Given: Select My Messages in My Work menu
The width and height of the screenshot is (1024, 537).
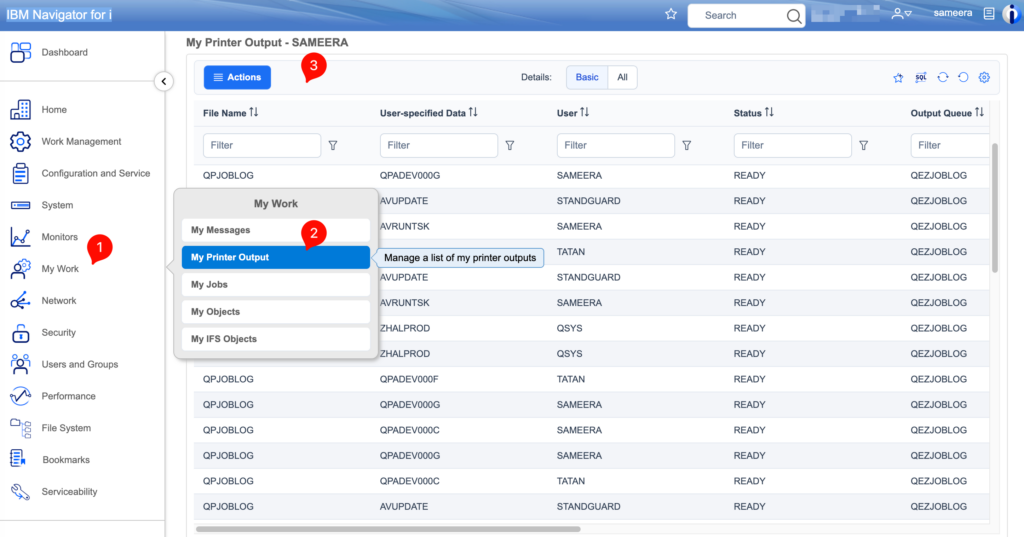Looking at the screenshot, I should tap(276, 230).
